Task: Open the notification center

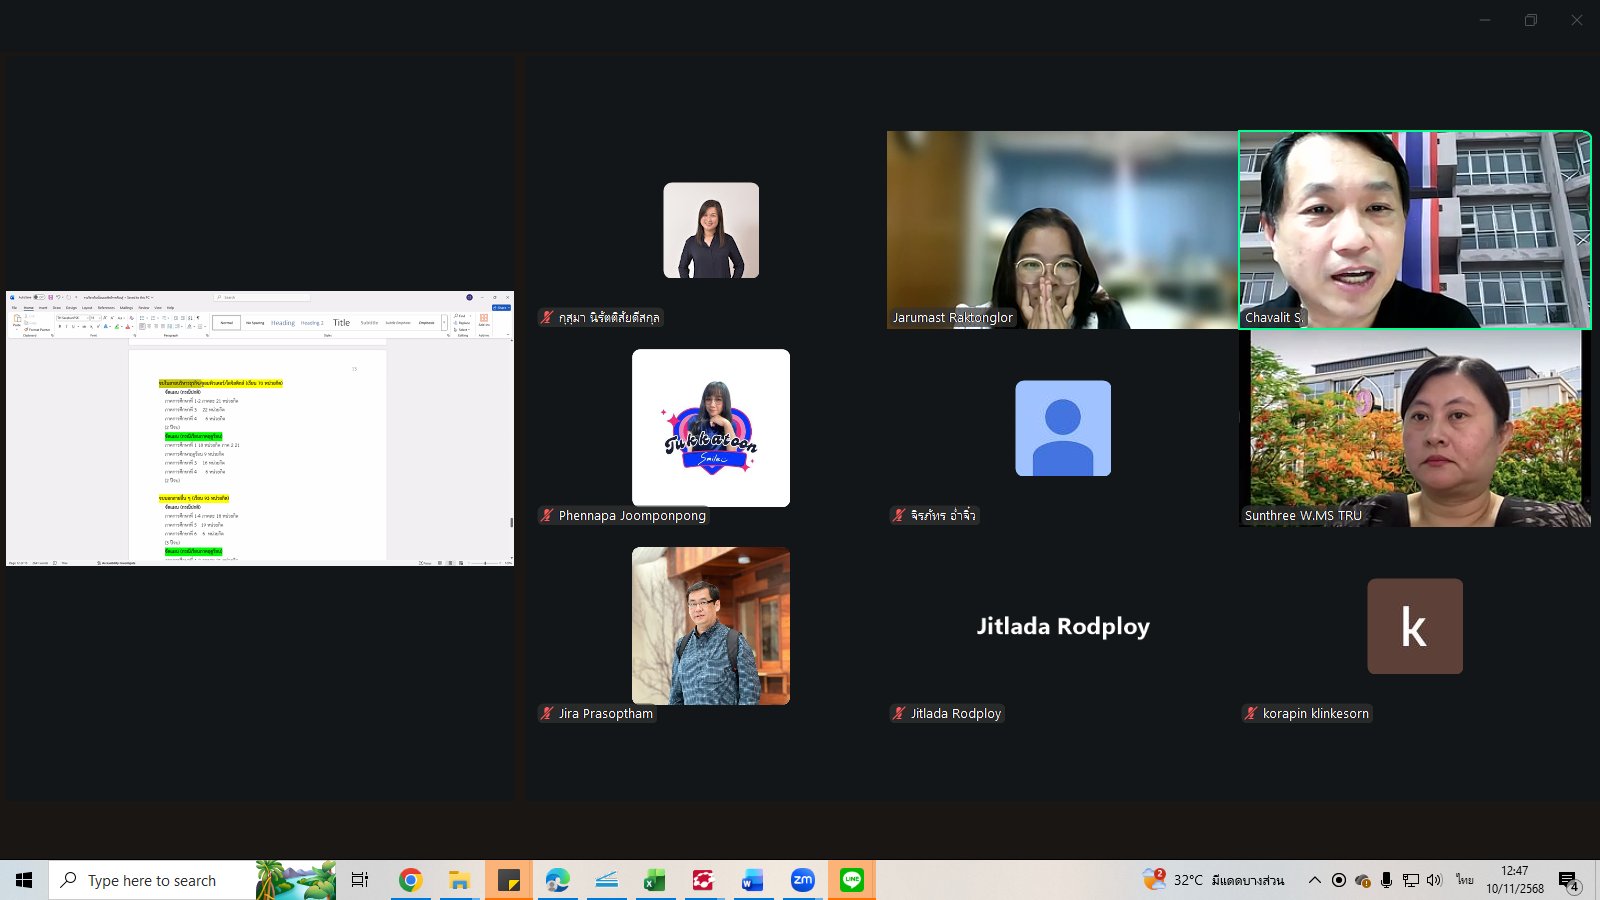Action: (x=1568, y=880)
